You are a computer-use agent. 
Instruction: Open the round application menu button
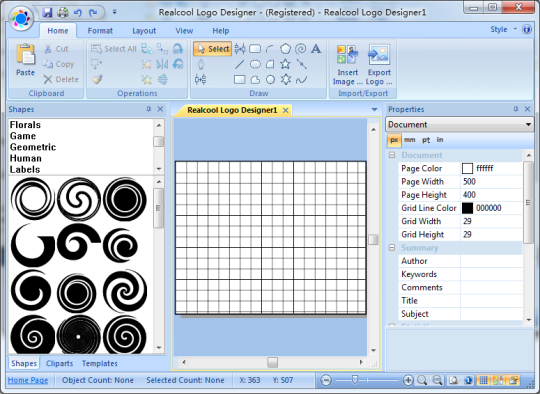tap(21, 18)
